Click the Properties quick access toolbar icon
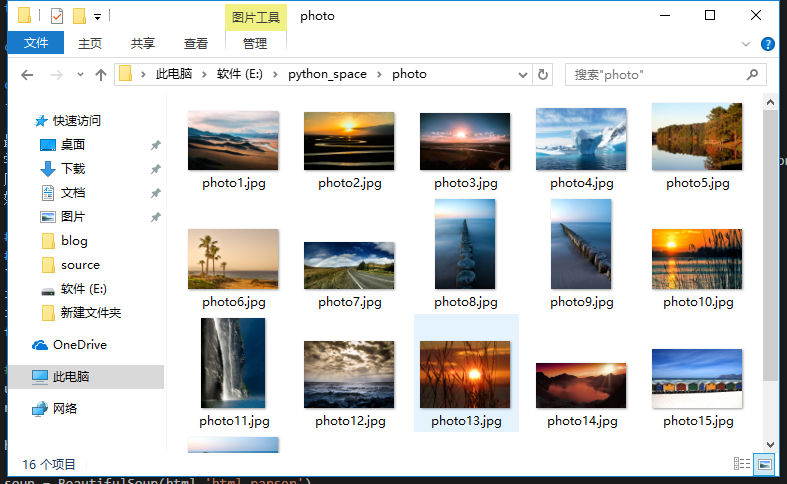Screen dimensions: 787x484 [56, 16]
